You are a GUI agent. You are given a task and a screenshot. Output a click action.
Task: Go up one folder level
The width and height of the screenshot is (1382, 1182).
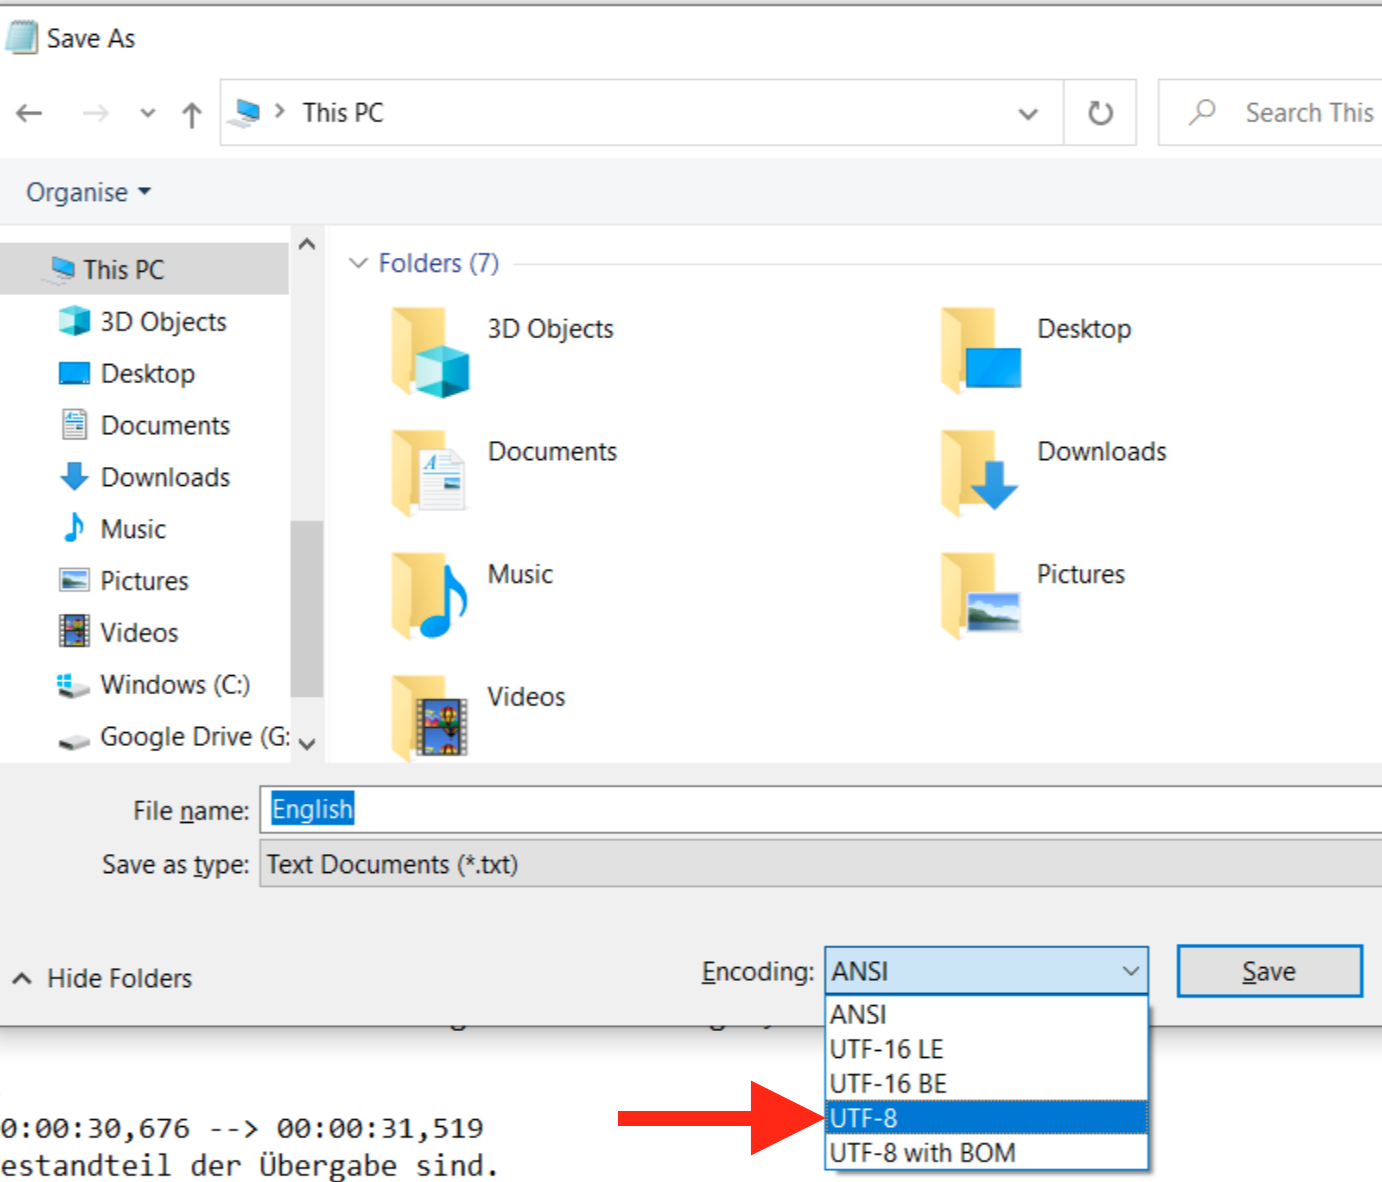[191, 114]
